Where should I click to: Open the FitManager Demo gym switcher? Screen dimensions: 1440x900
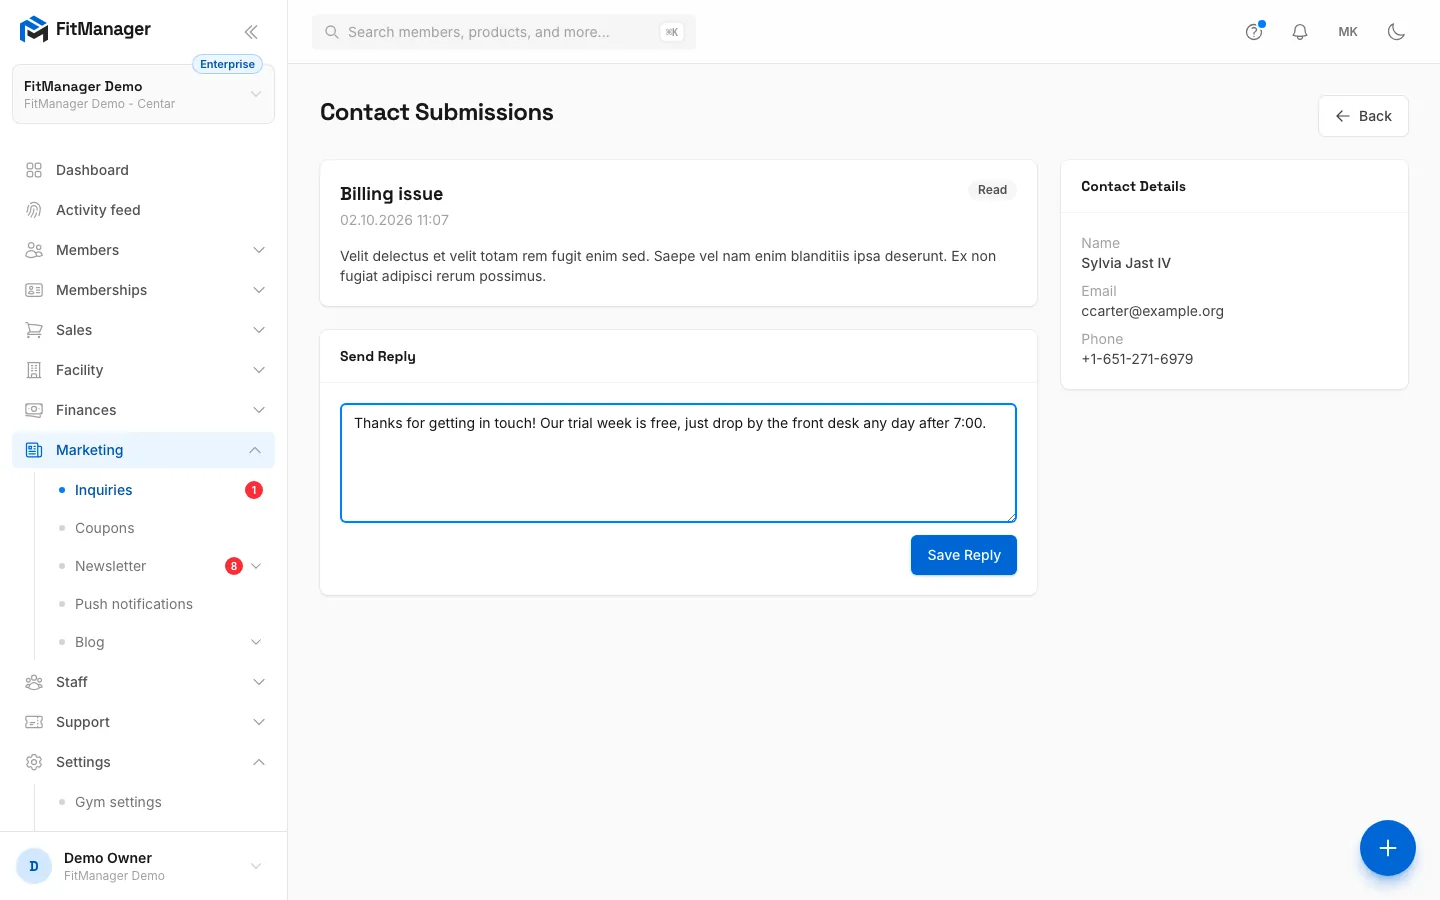coord(143,94)
